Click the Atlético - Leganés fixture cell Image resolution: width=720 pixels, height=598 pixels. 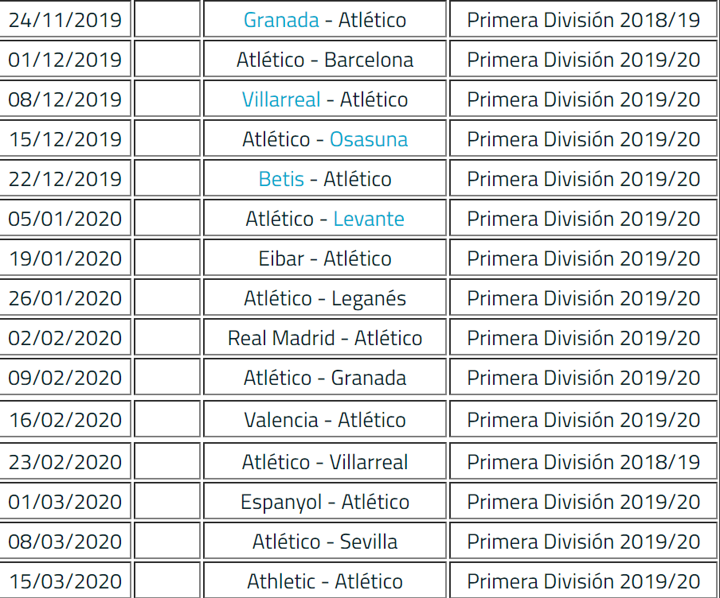[325, 298]
